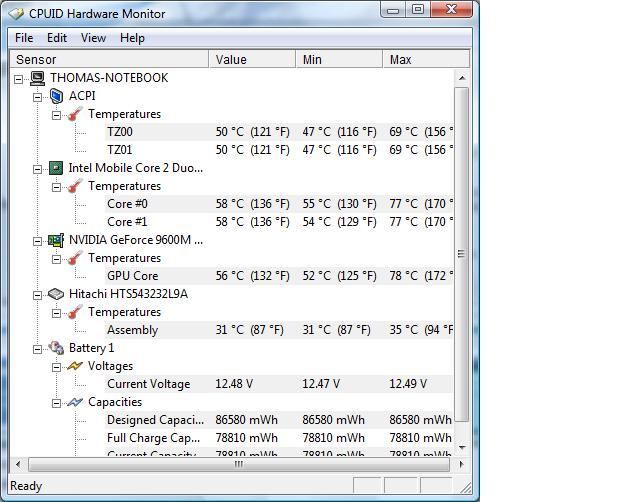
Task: Select the Current Voltage row
Action: pyautogui.click(x=278, y=384)
